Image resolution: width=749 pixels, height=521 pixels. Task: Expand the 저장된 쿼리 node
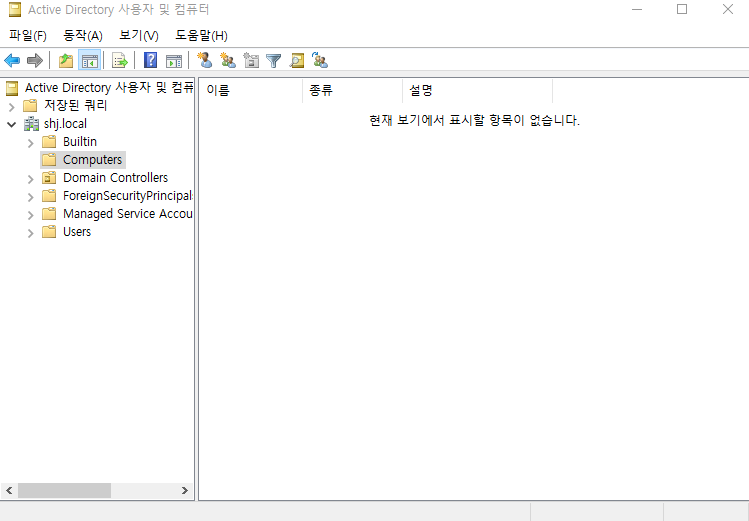tap(11, 106)
